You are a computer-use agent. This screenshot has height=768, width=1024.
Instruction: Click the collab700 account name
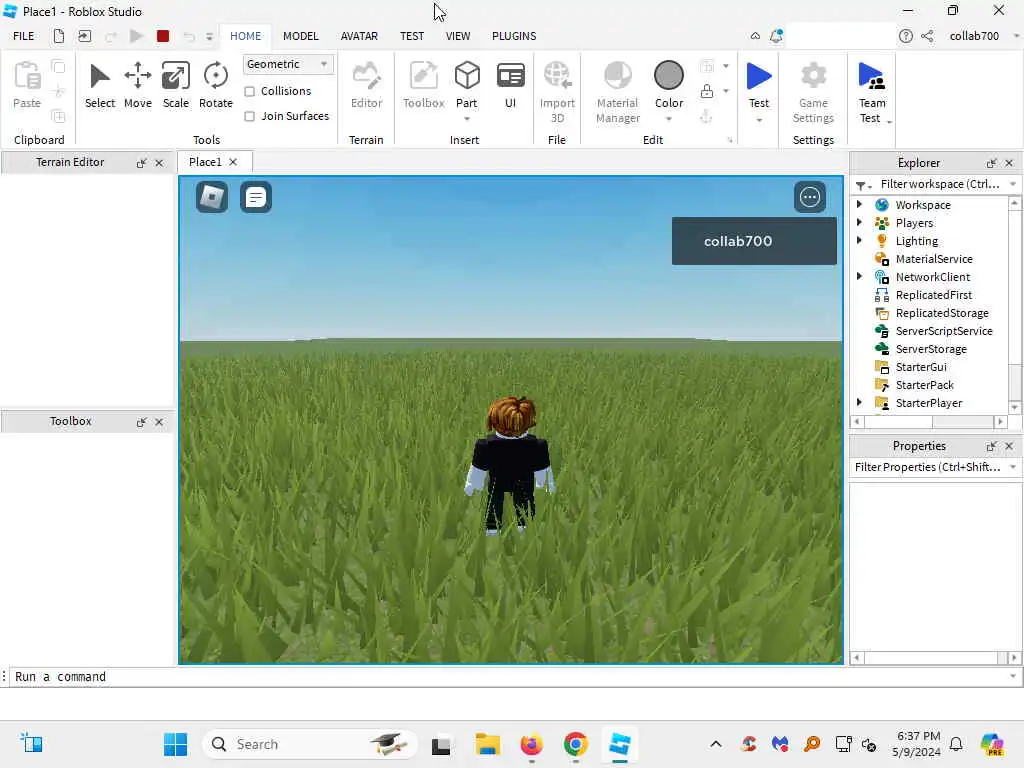coord(974,36)
